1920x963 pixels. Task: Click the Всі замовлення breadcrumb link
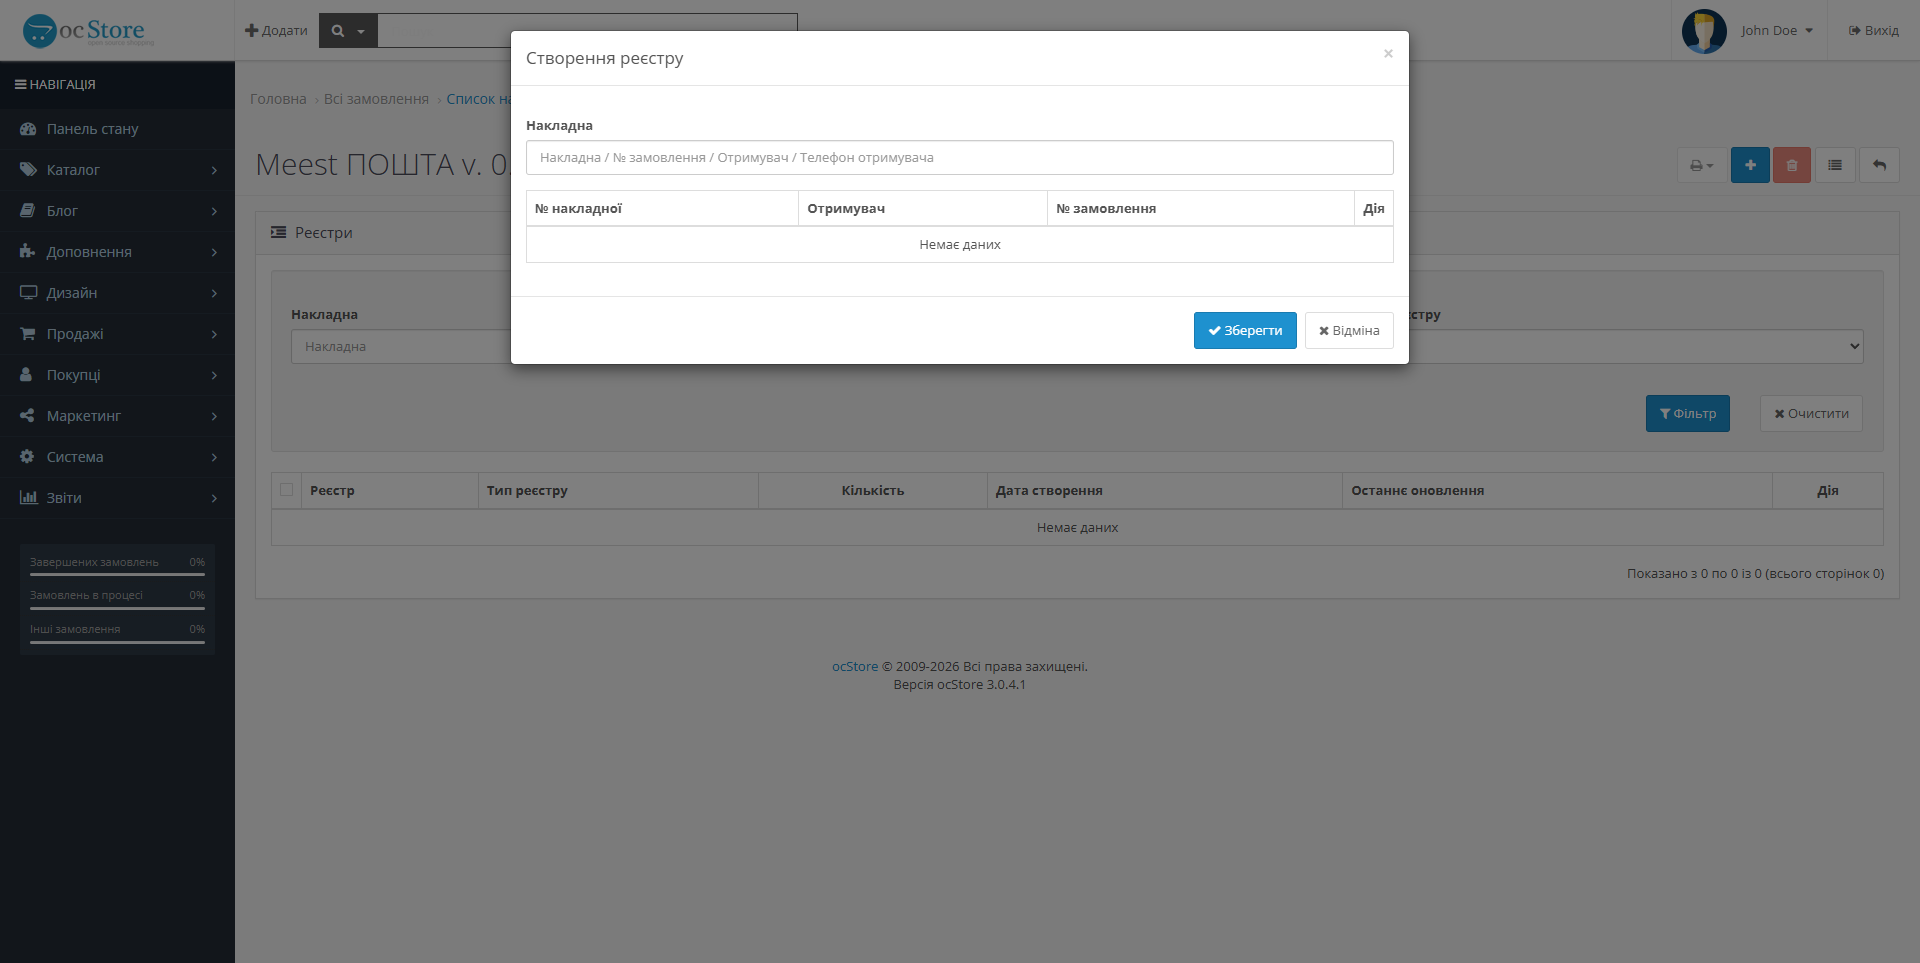click(376, 99)
